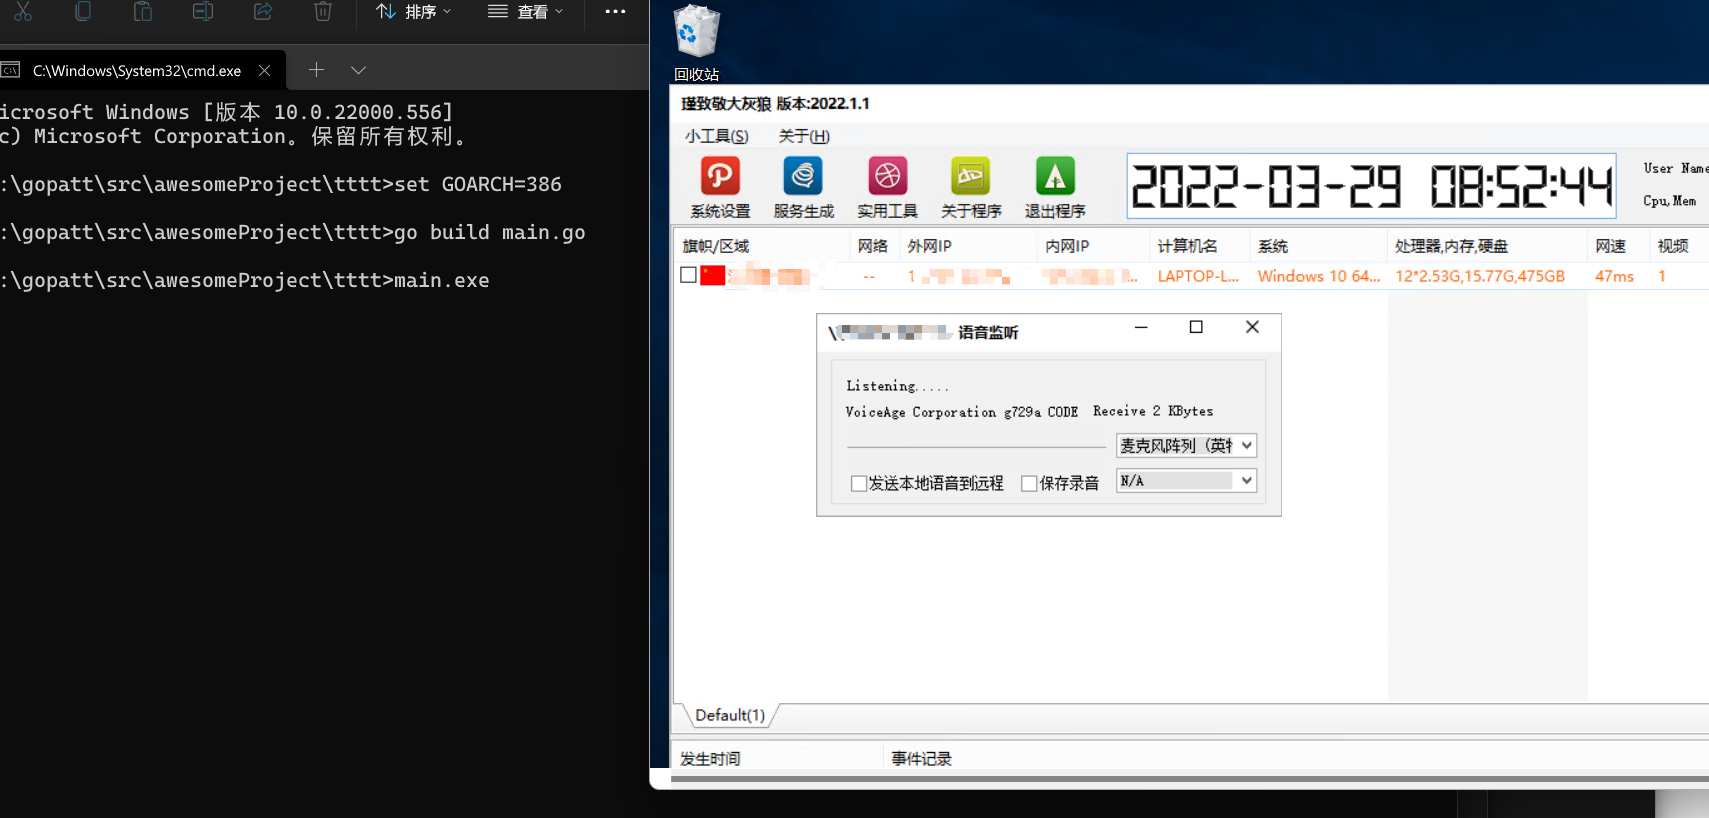Viewport: 1709px width, 818px height.
Task: Click the Delete trash icon in Explorer
Action: [x=323, y=11]
